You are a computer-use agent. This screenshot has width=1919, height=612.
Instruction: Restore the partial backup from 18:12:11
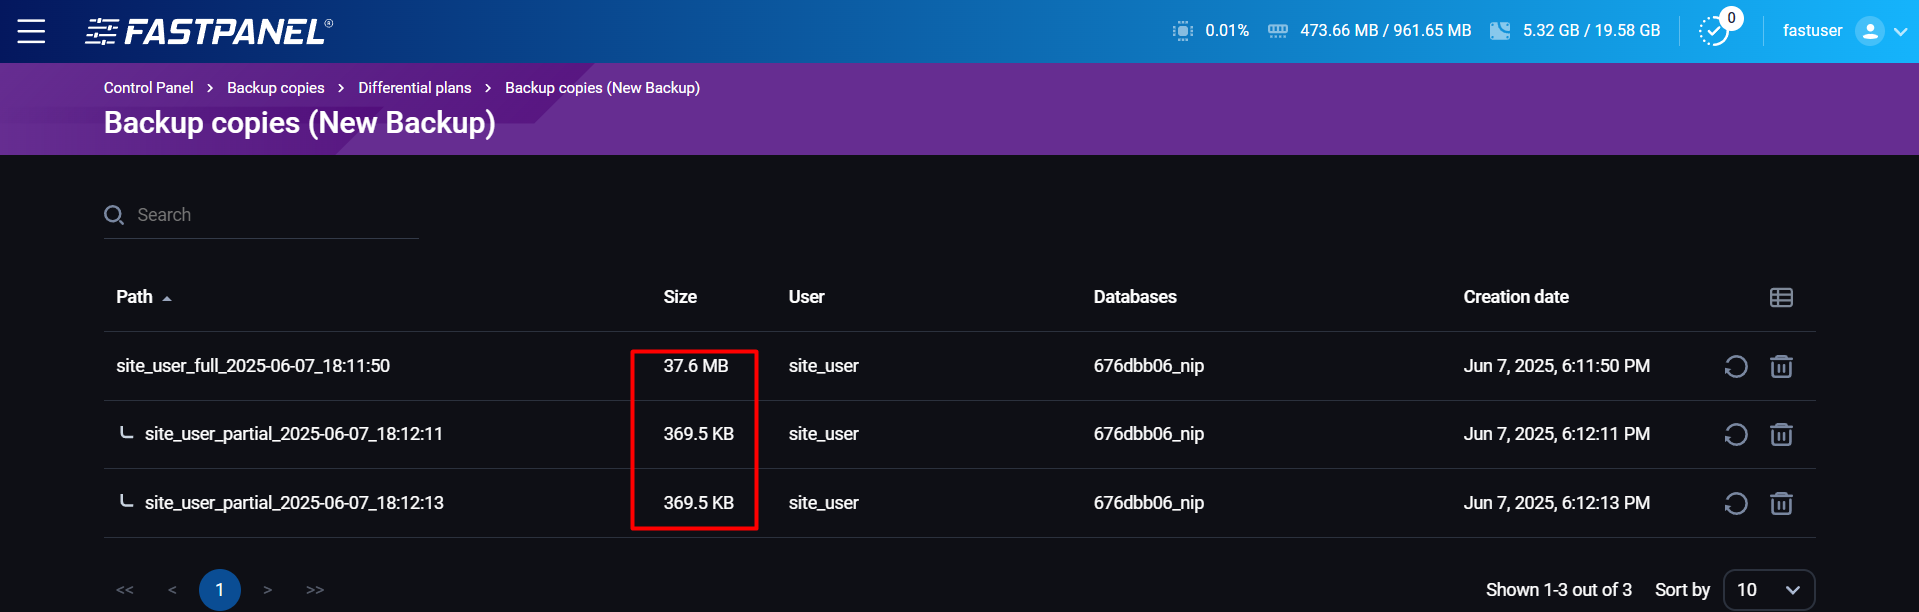pos(1735,435)
